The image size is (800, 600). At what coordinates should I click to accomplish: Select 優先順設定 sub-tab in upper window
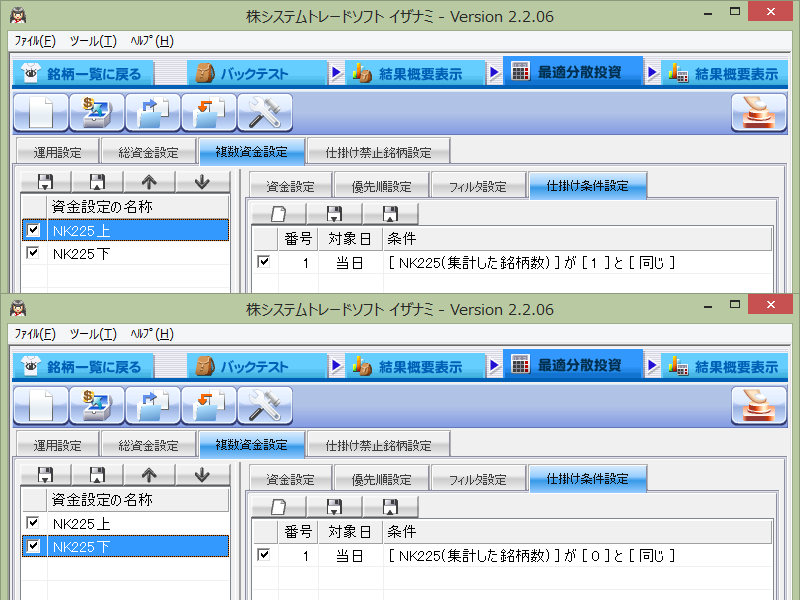coord(381,186)
